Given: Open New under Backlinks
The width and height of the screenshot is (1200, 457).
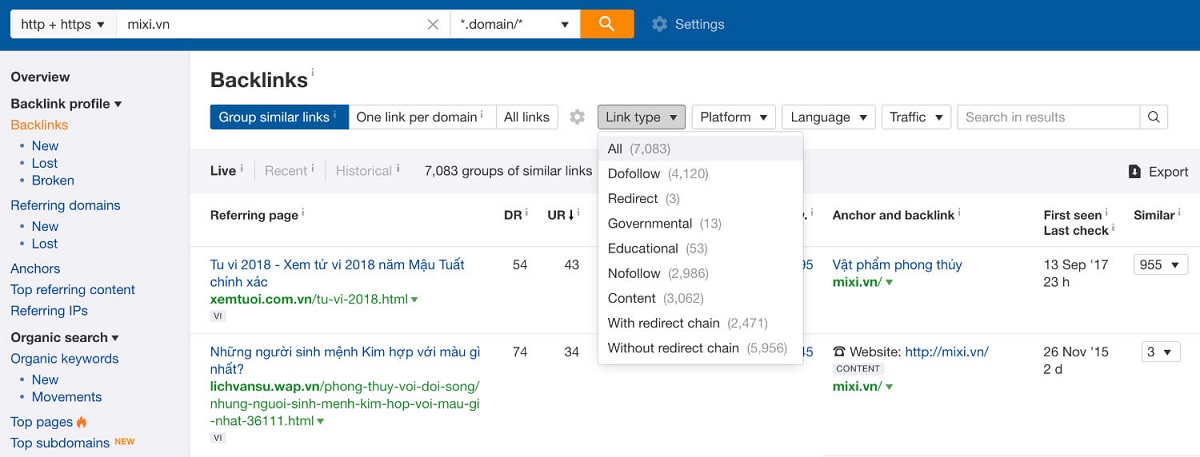Looking at the screenshot, I should click(45, 146).
